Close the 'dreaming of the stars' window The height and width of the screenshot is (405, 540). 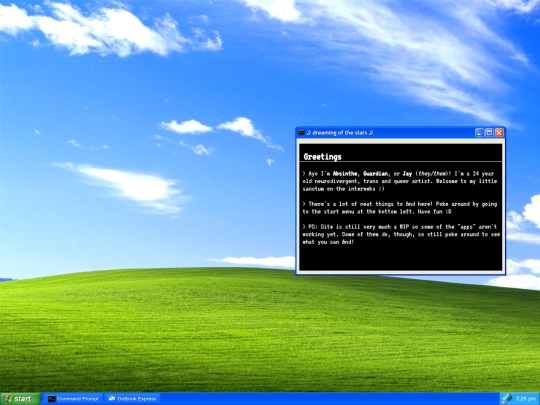point(499,133)
